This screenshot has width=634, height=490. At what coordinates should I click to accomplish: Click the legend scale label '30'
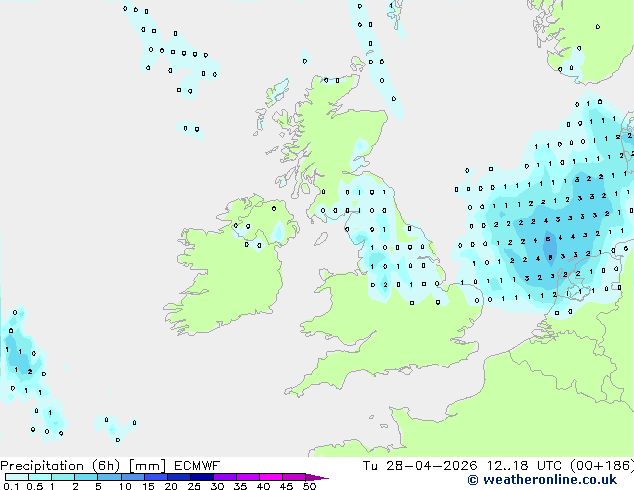pyautogui.click(x=218, y=486)
